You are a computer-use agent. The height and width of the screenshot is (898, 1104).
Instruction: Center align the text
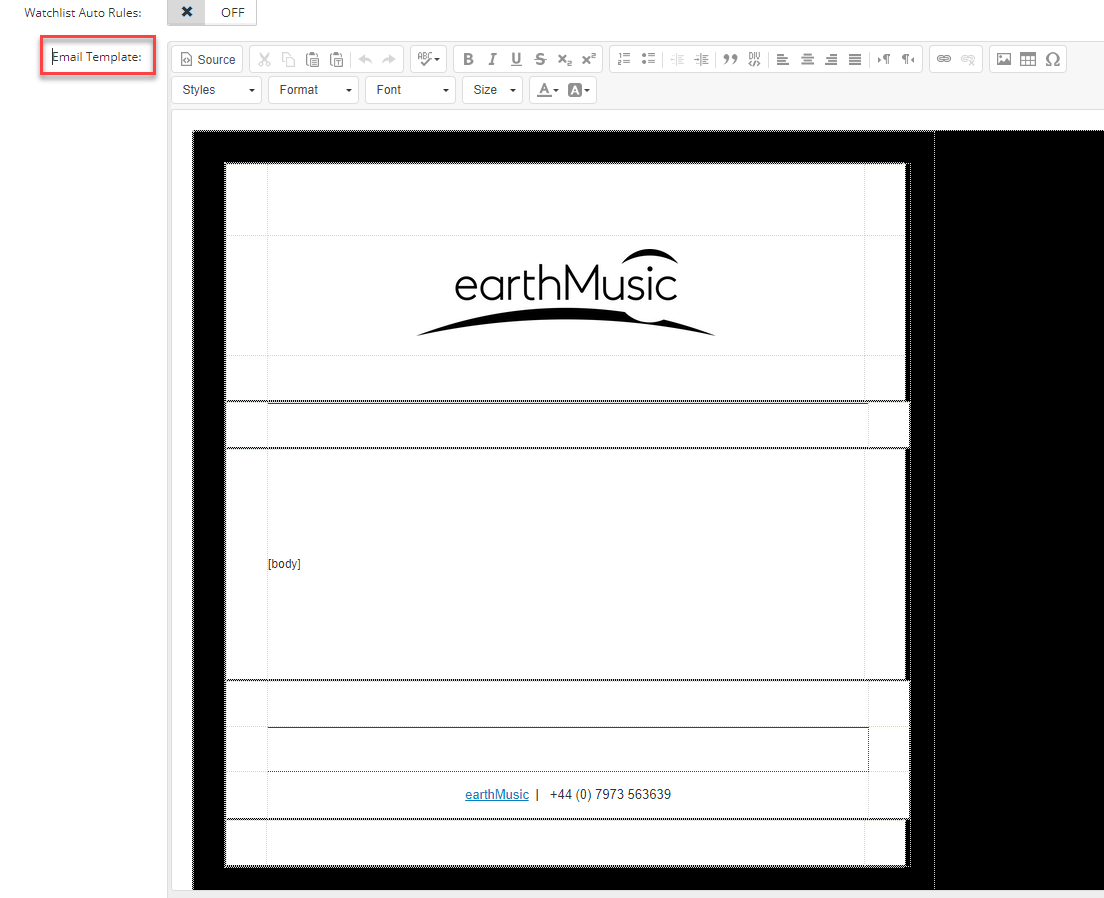tap(807, 59)
